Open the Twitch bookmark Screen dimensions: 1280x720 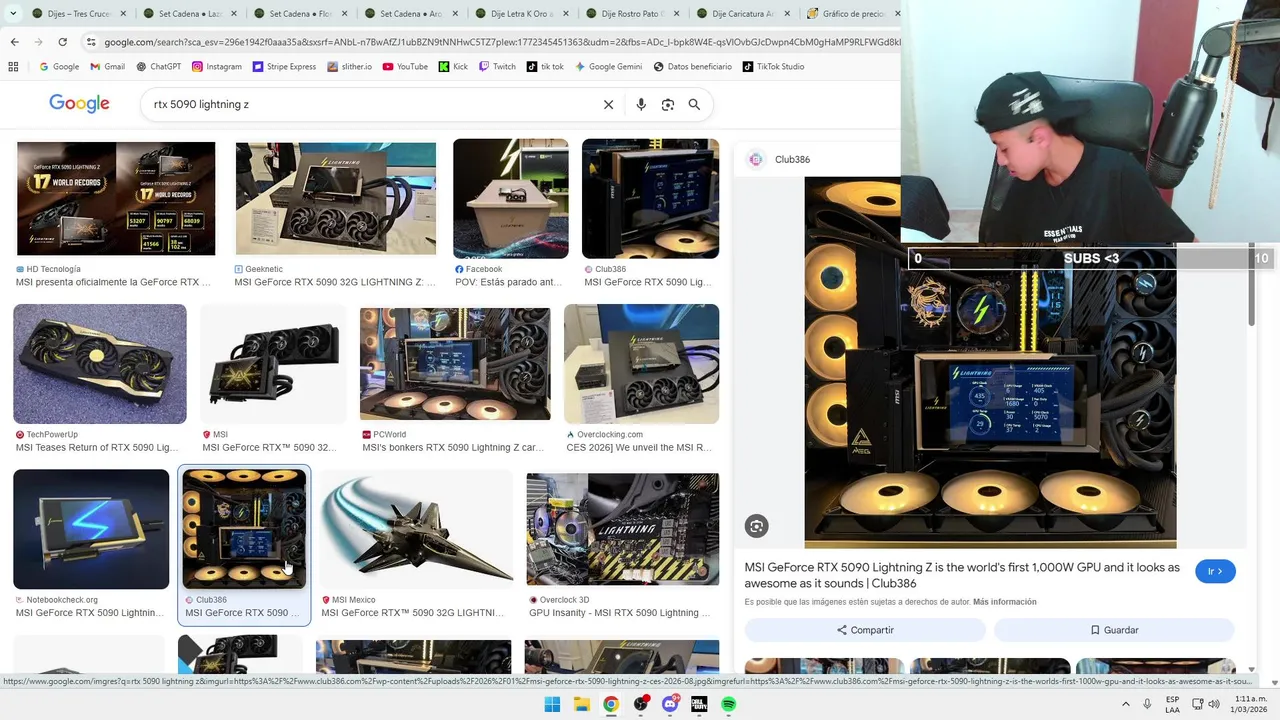coord(497,67)
